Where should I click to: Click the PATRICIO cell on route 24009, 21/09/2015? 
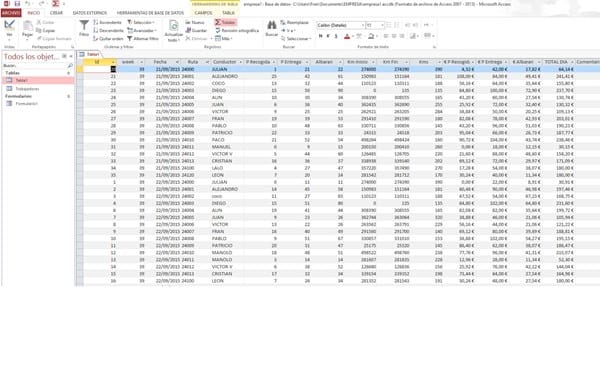point(227,133)
